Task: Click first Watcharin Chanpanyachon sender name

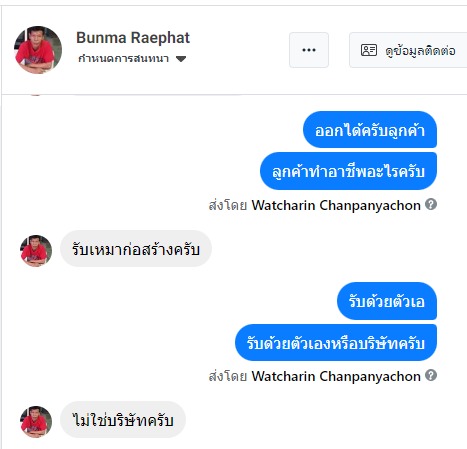Action: coord(336,205)
